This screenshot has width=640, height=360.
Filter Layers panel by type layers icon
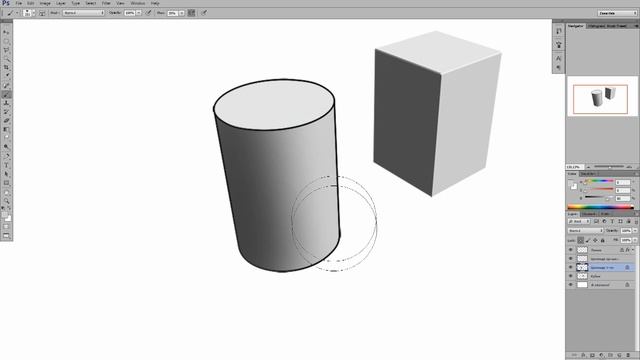612,221
